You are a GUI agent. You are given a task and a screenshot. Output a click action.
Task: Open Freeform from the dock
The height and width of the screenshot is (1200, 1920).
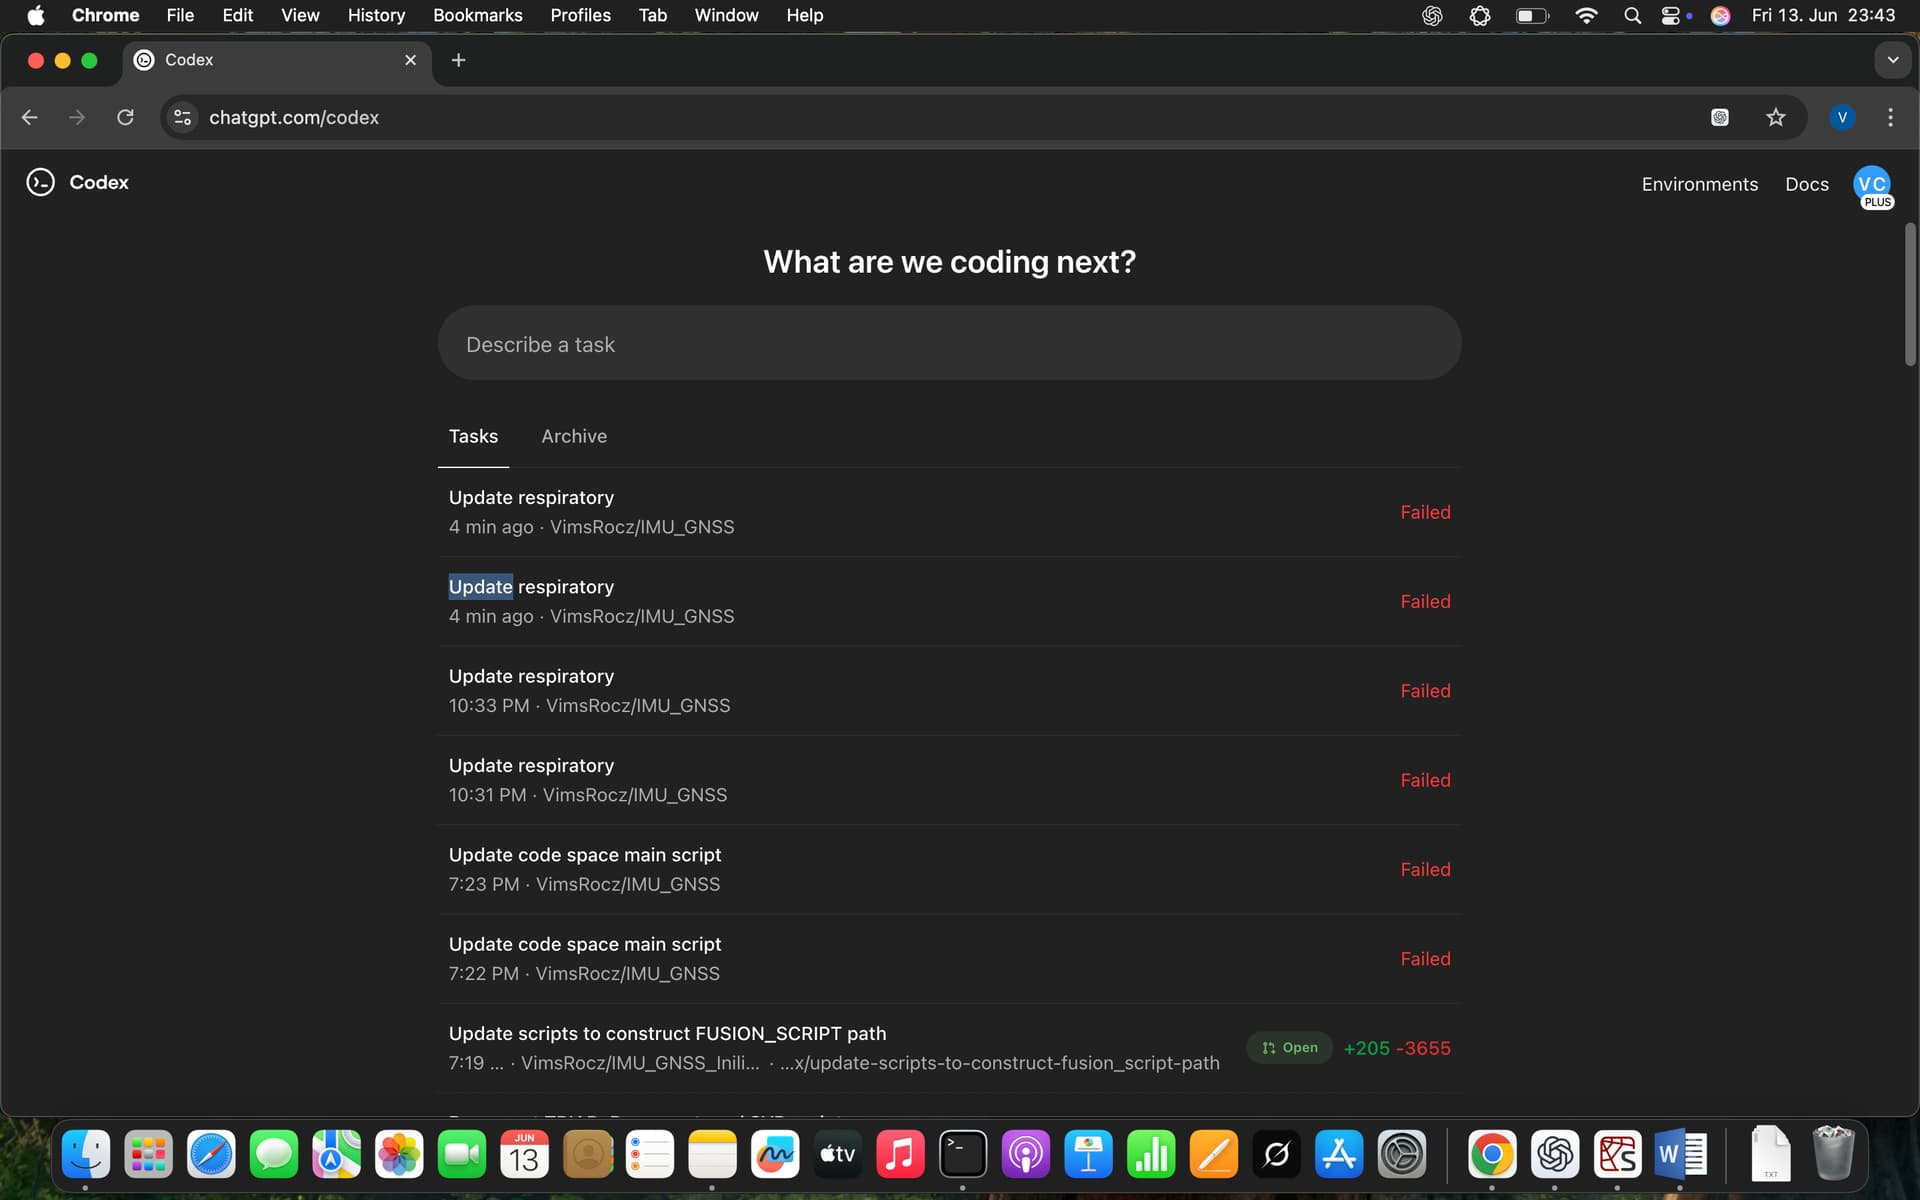775,1154
